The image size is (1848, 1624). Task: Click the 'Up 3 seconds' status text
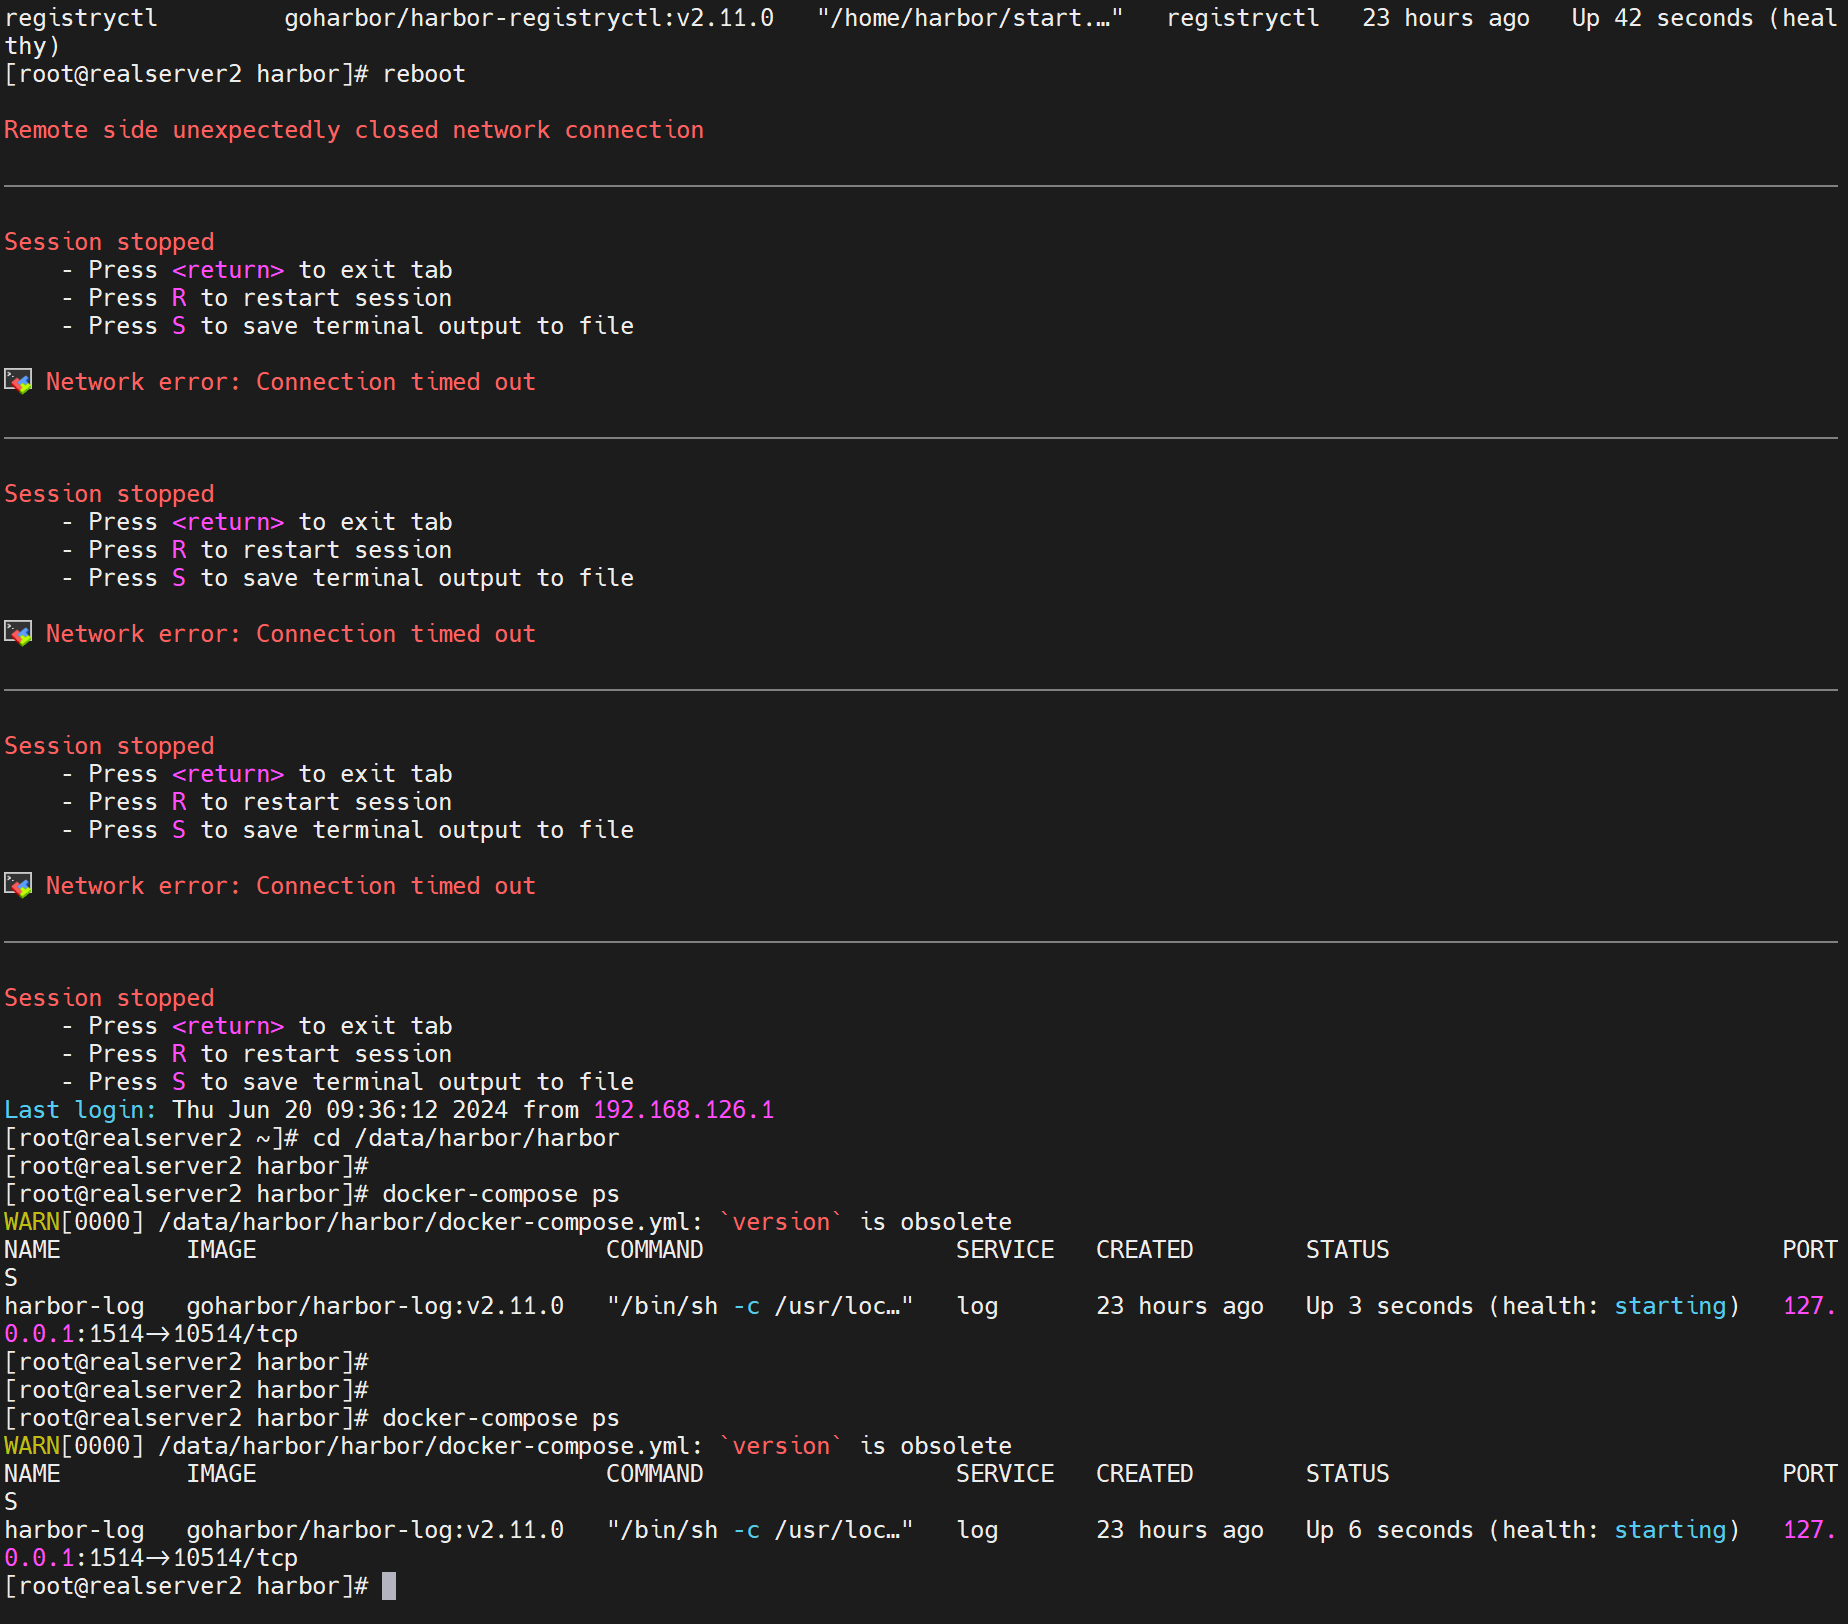(x=1388, y=1306)
